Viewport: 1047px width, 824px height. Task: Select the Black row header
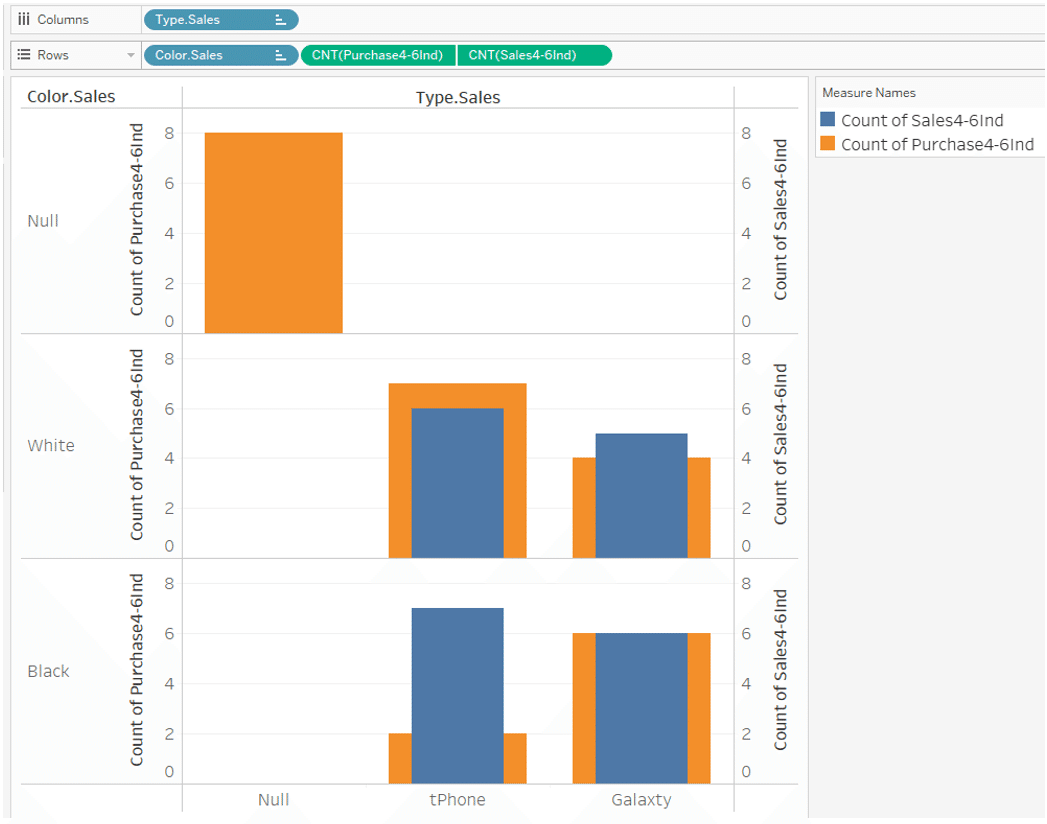[x=48, y=671]
